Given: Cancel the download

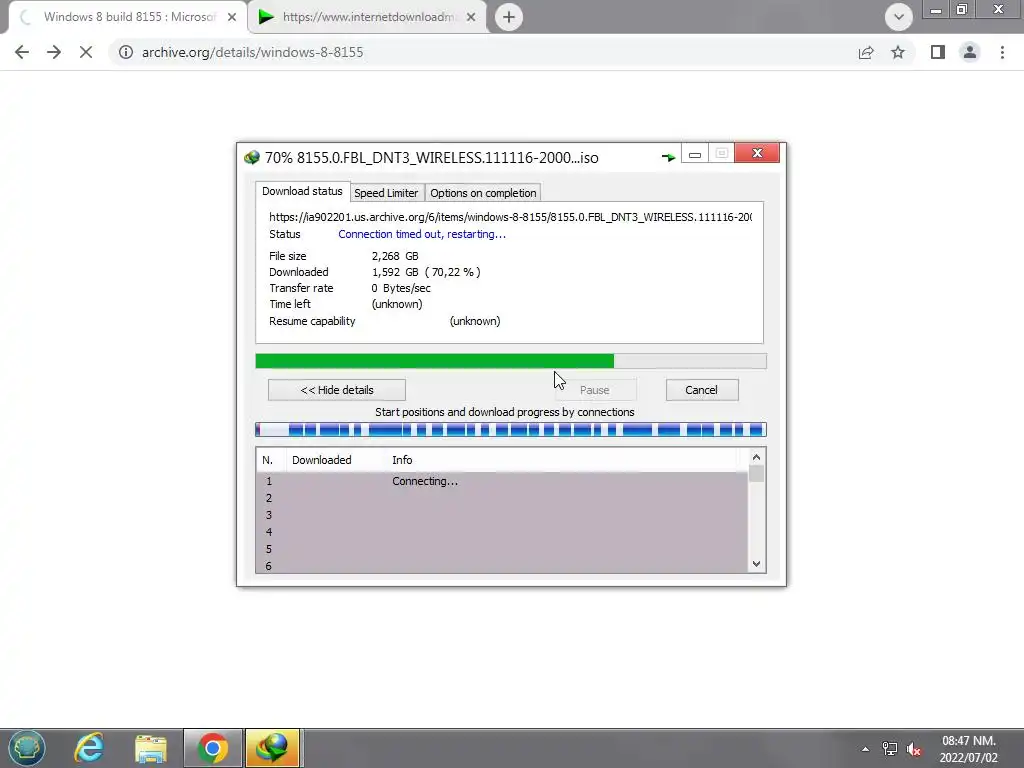Looking at the screenshot, I should pos(701,390).
